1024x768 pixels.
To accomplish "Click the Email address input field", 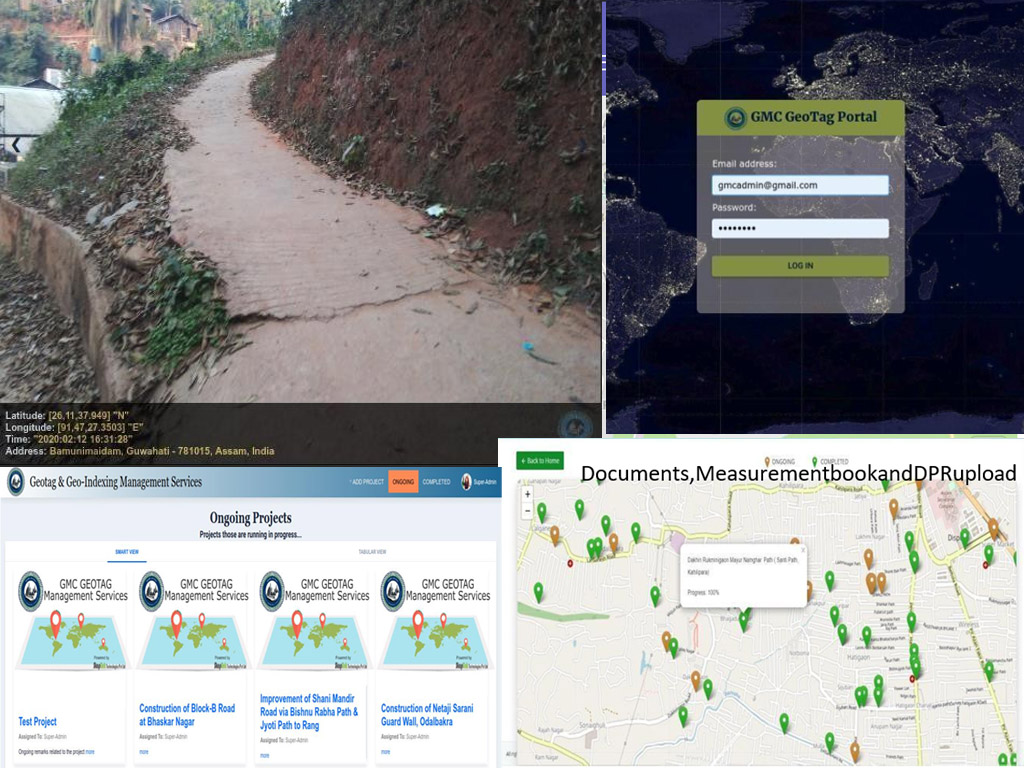I will point(800,185).
